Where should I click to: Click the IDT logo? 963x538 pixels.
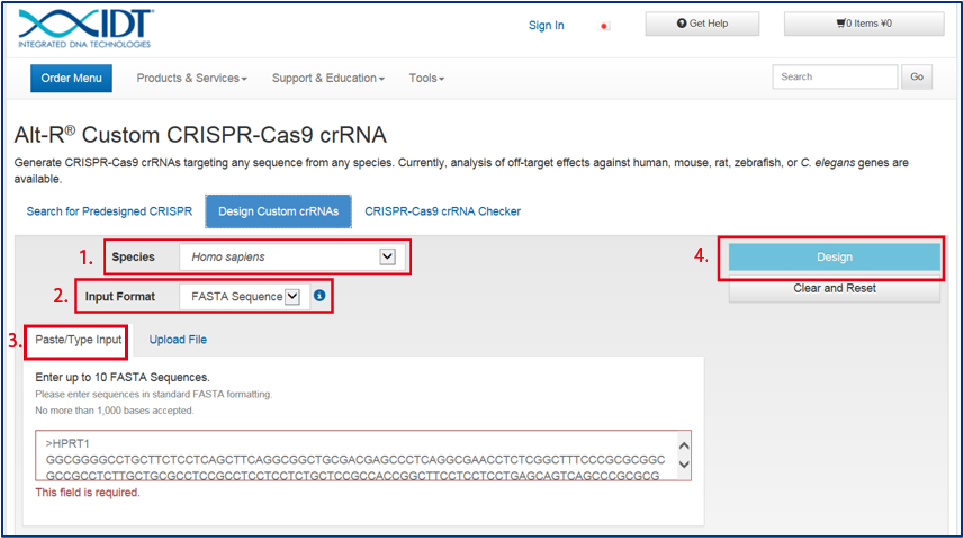(85, 29)
